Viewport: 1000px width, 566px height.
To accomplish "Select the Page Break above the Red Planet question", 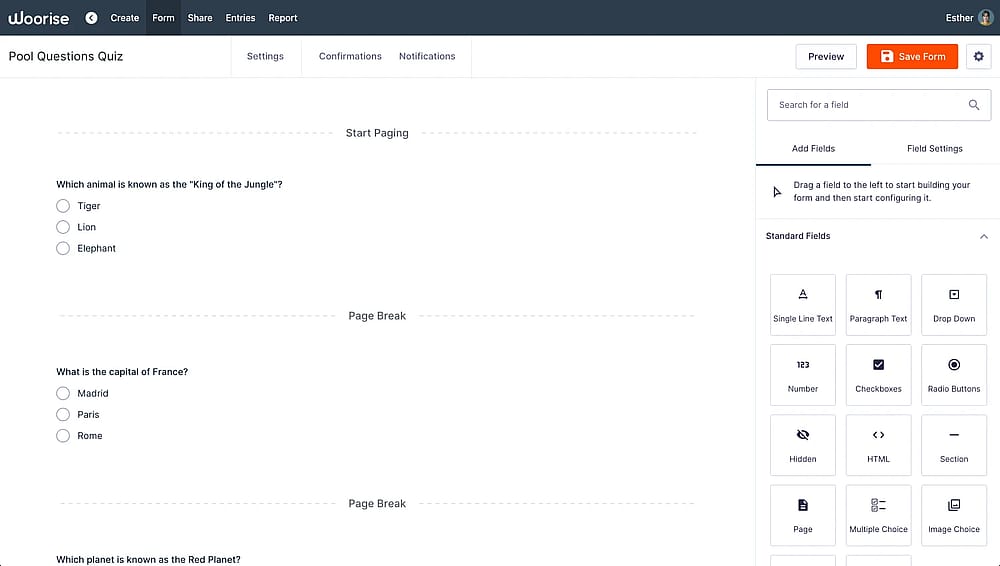I will [377, 503].
